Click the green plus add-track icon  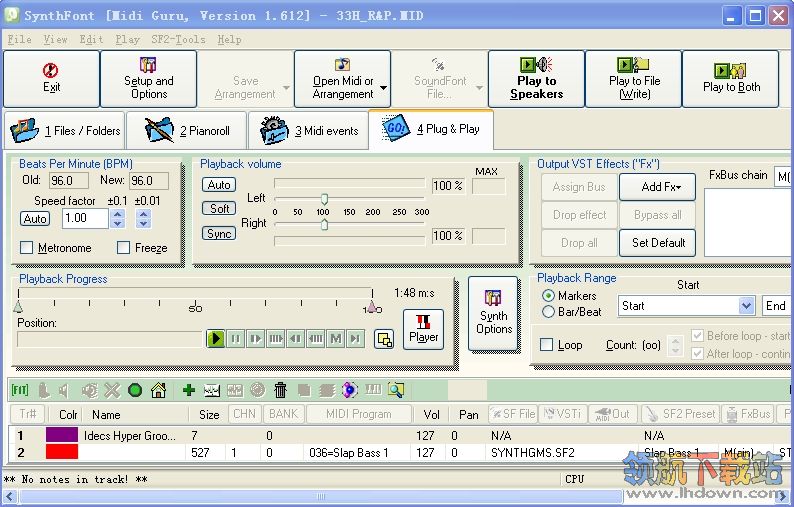[x=189, y=390]
